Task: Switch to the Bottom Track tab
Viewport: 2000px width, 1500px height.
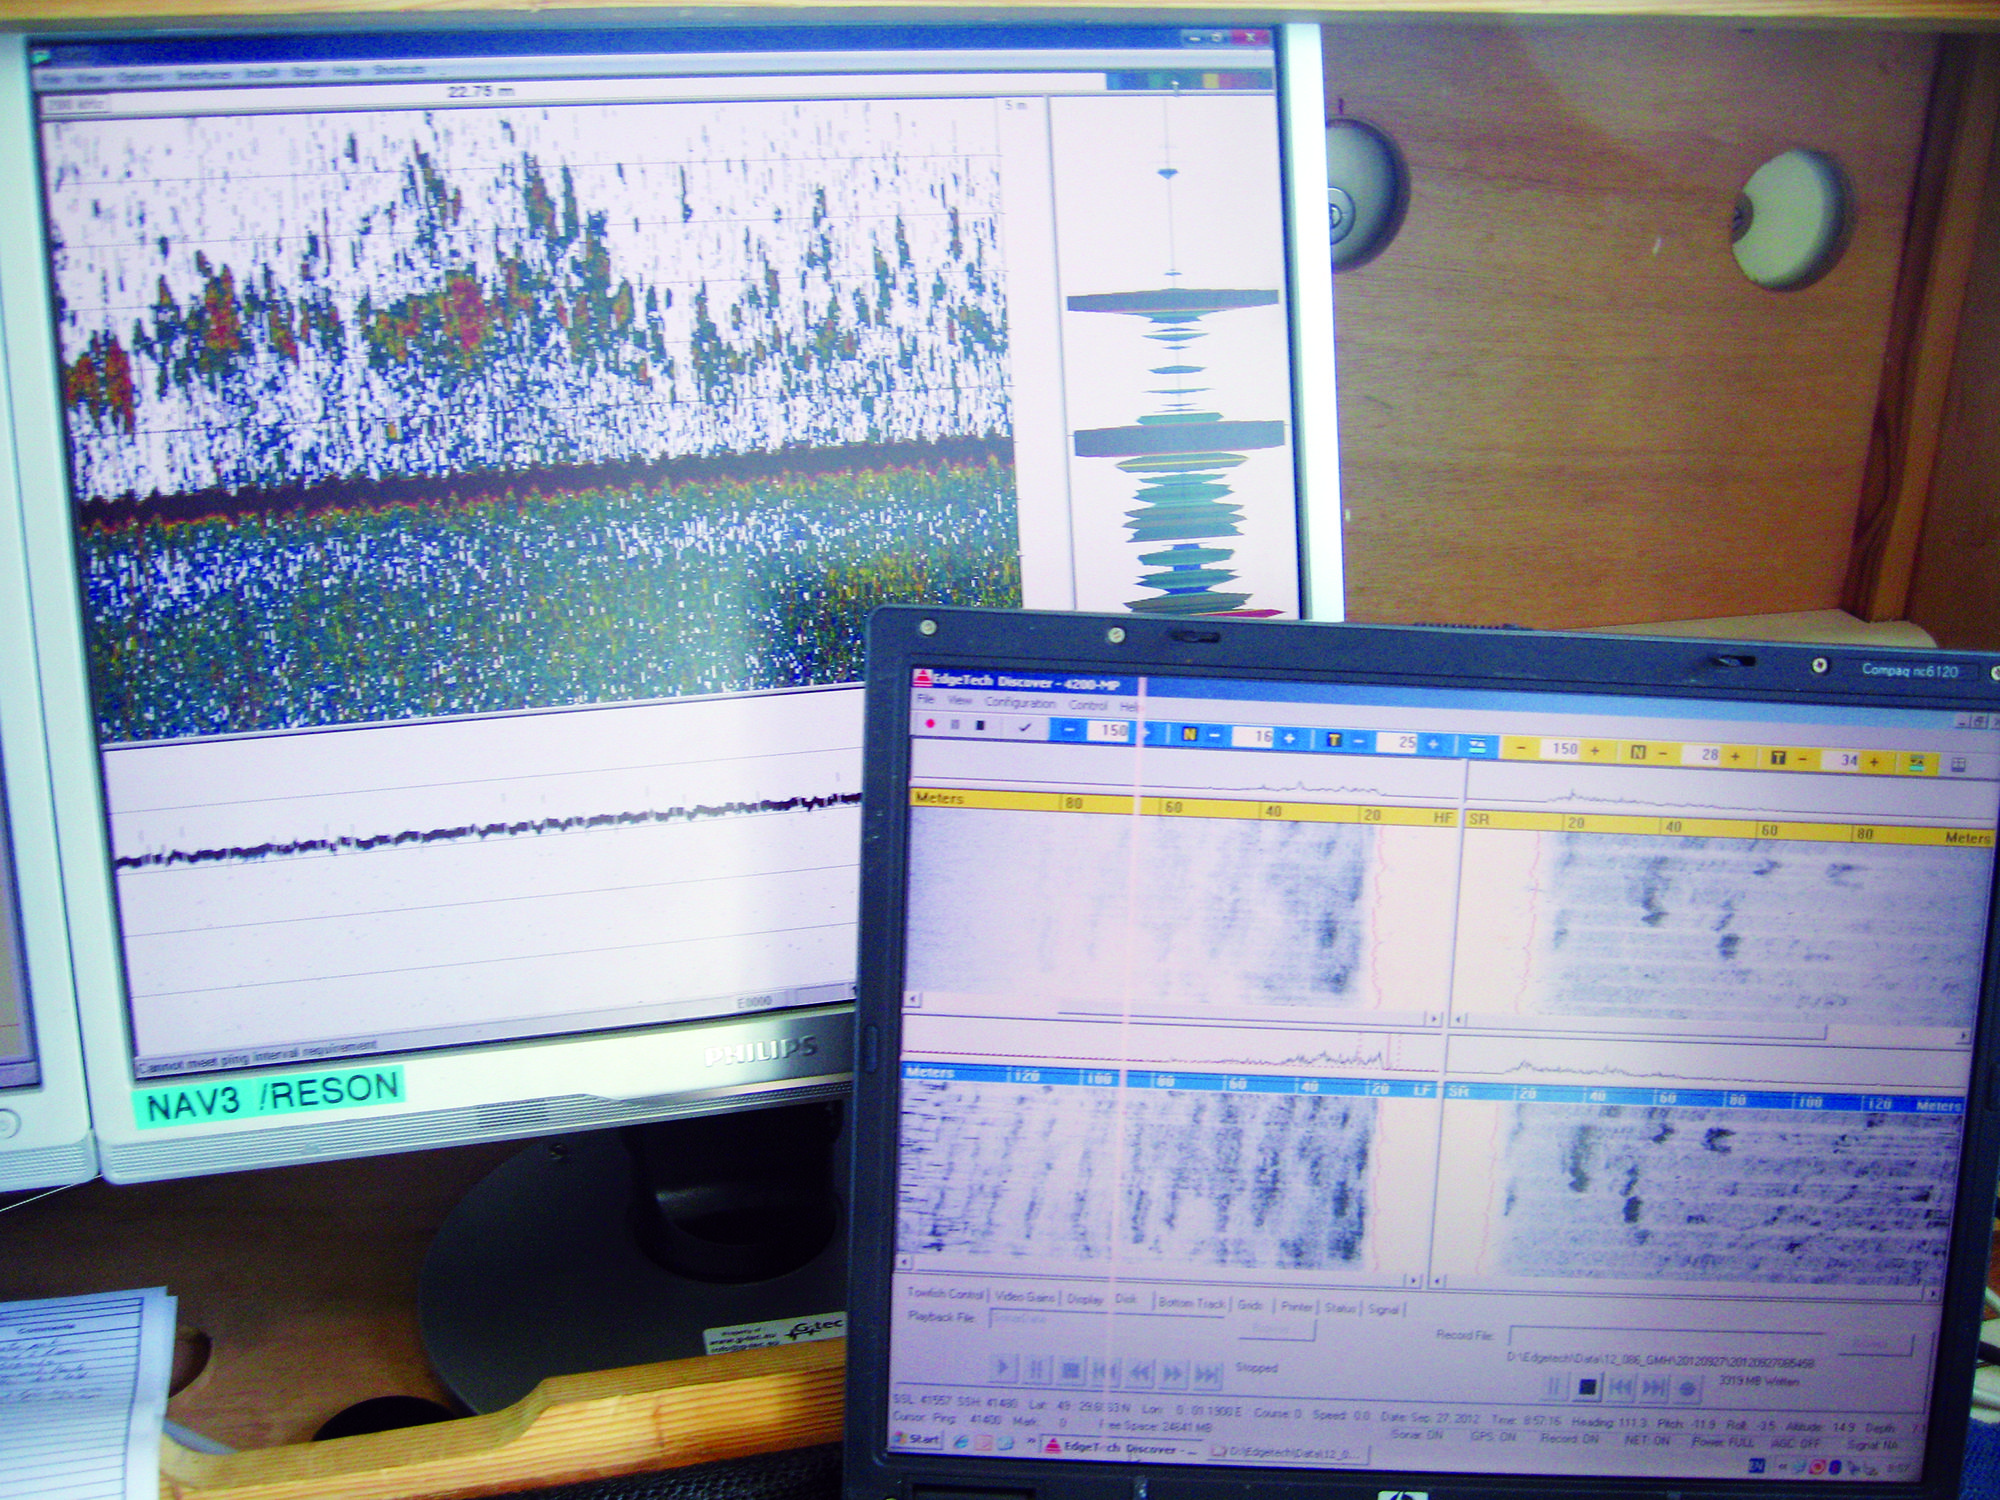Action: click(1190, 1303)
